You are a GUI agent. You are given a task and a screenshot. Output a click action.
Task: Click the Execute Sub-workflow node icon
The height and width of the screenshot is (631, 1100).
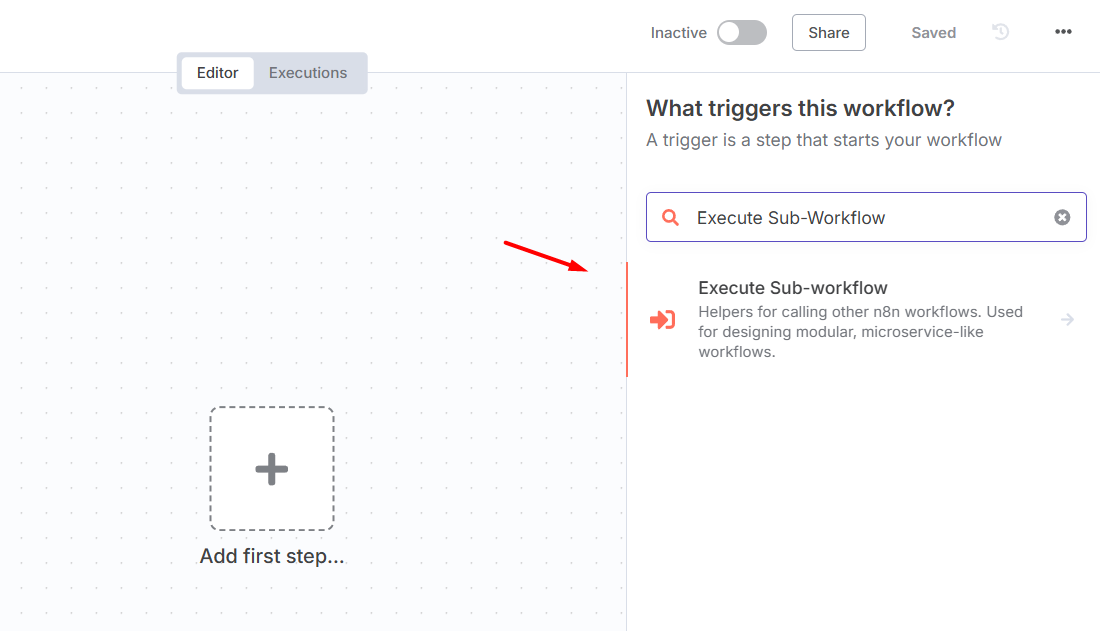point(662,320)
